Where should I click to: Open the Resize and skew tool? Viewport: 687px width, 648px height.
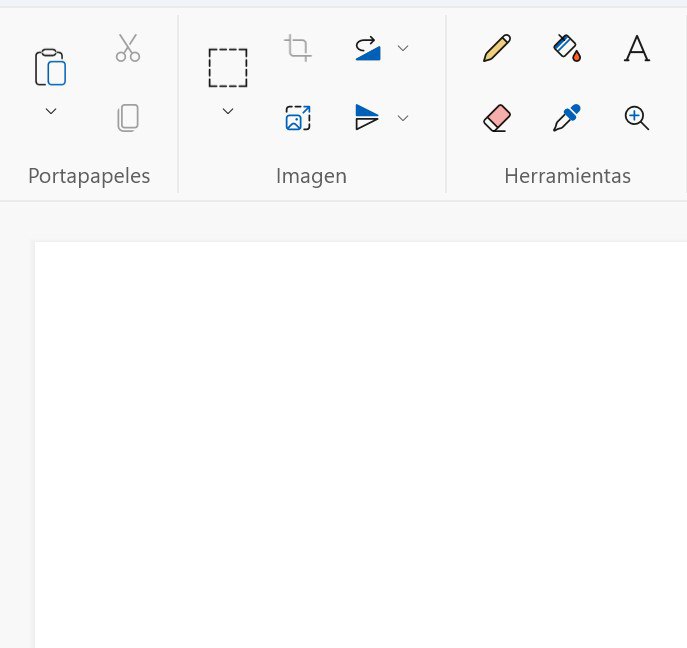tap(298, 118)
